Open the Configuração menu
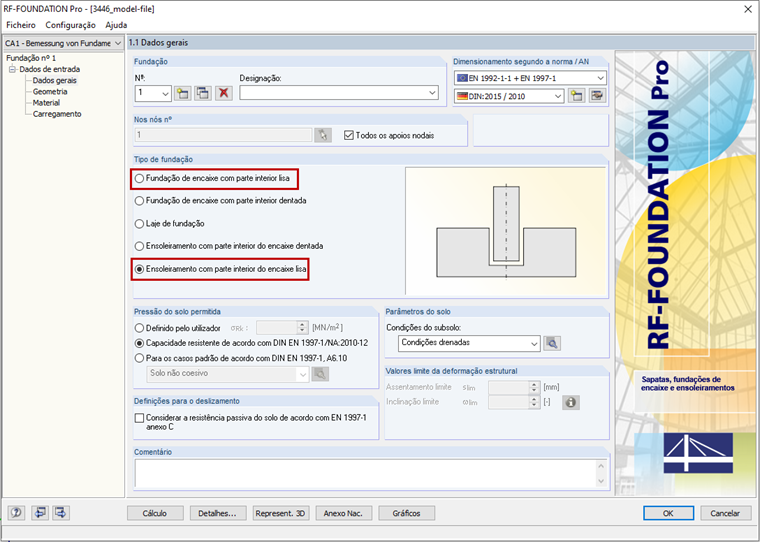760x542 pixels. click(x=70, y=25)
